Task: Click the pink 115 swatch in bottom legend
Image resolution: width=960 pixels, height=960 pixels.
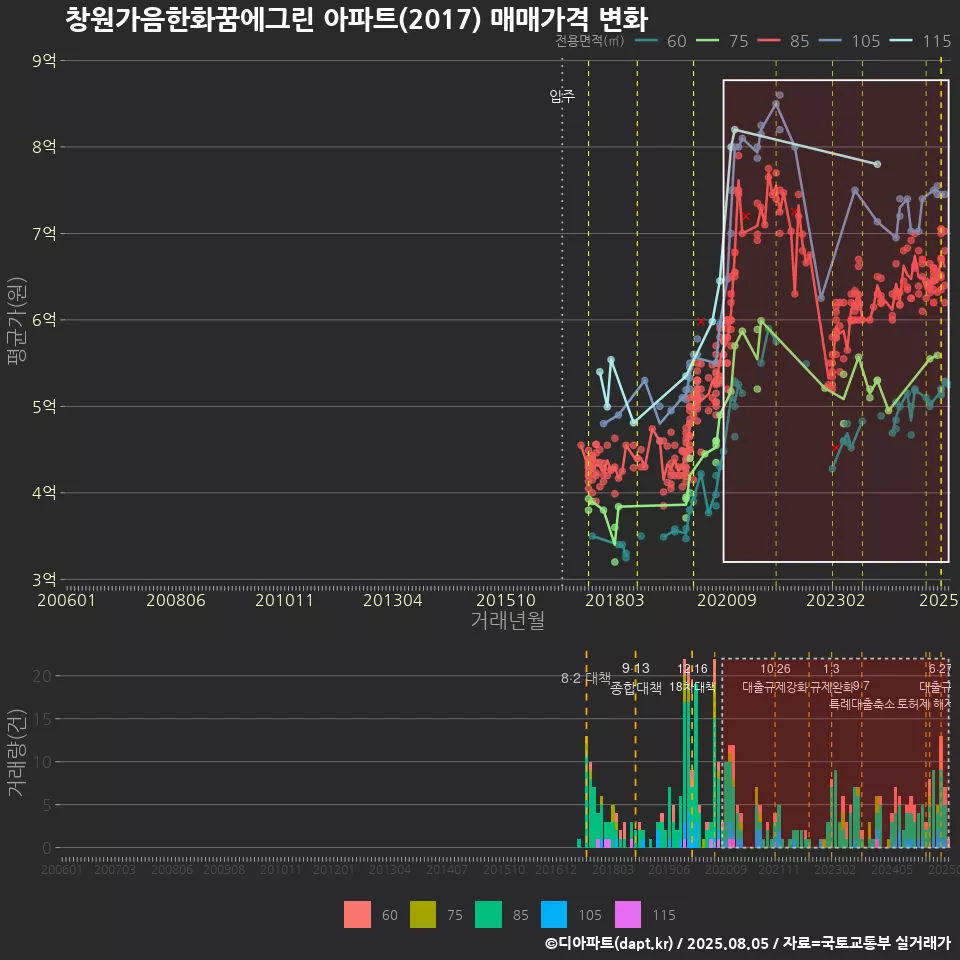Action: (x=628, y=915)
